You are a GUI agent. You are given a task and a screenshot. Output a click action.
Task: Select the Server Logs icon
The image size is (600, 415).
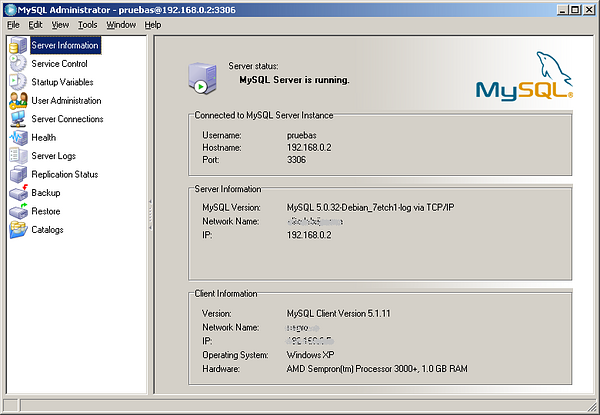click(18, 156)
